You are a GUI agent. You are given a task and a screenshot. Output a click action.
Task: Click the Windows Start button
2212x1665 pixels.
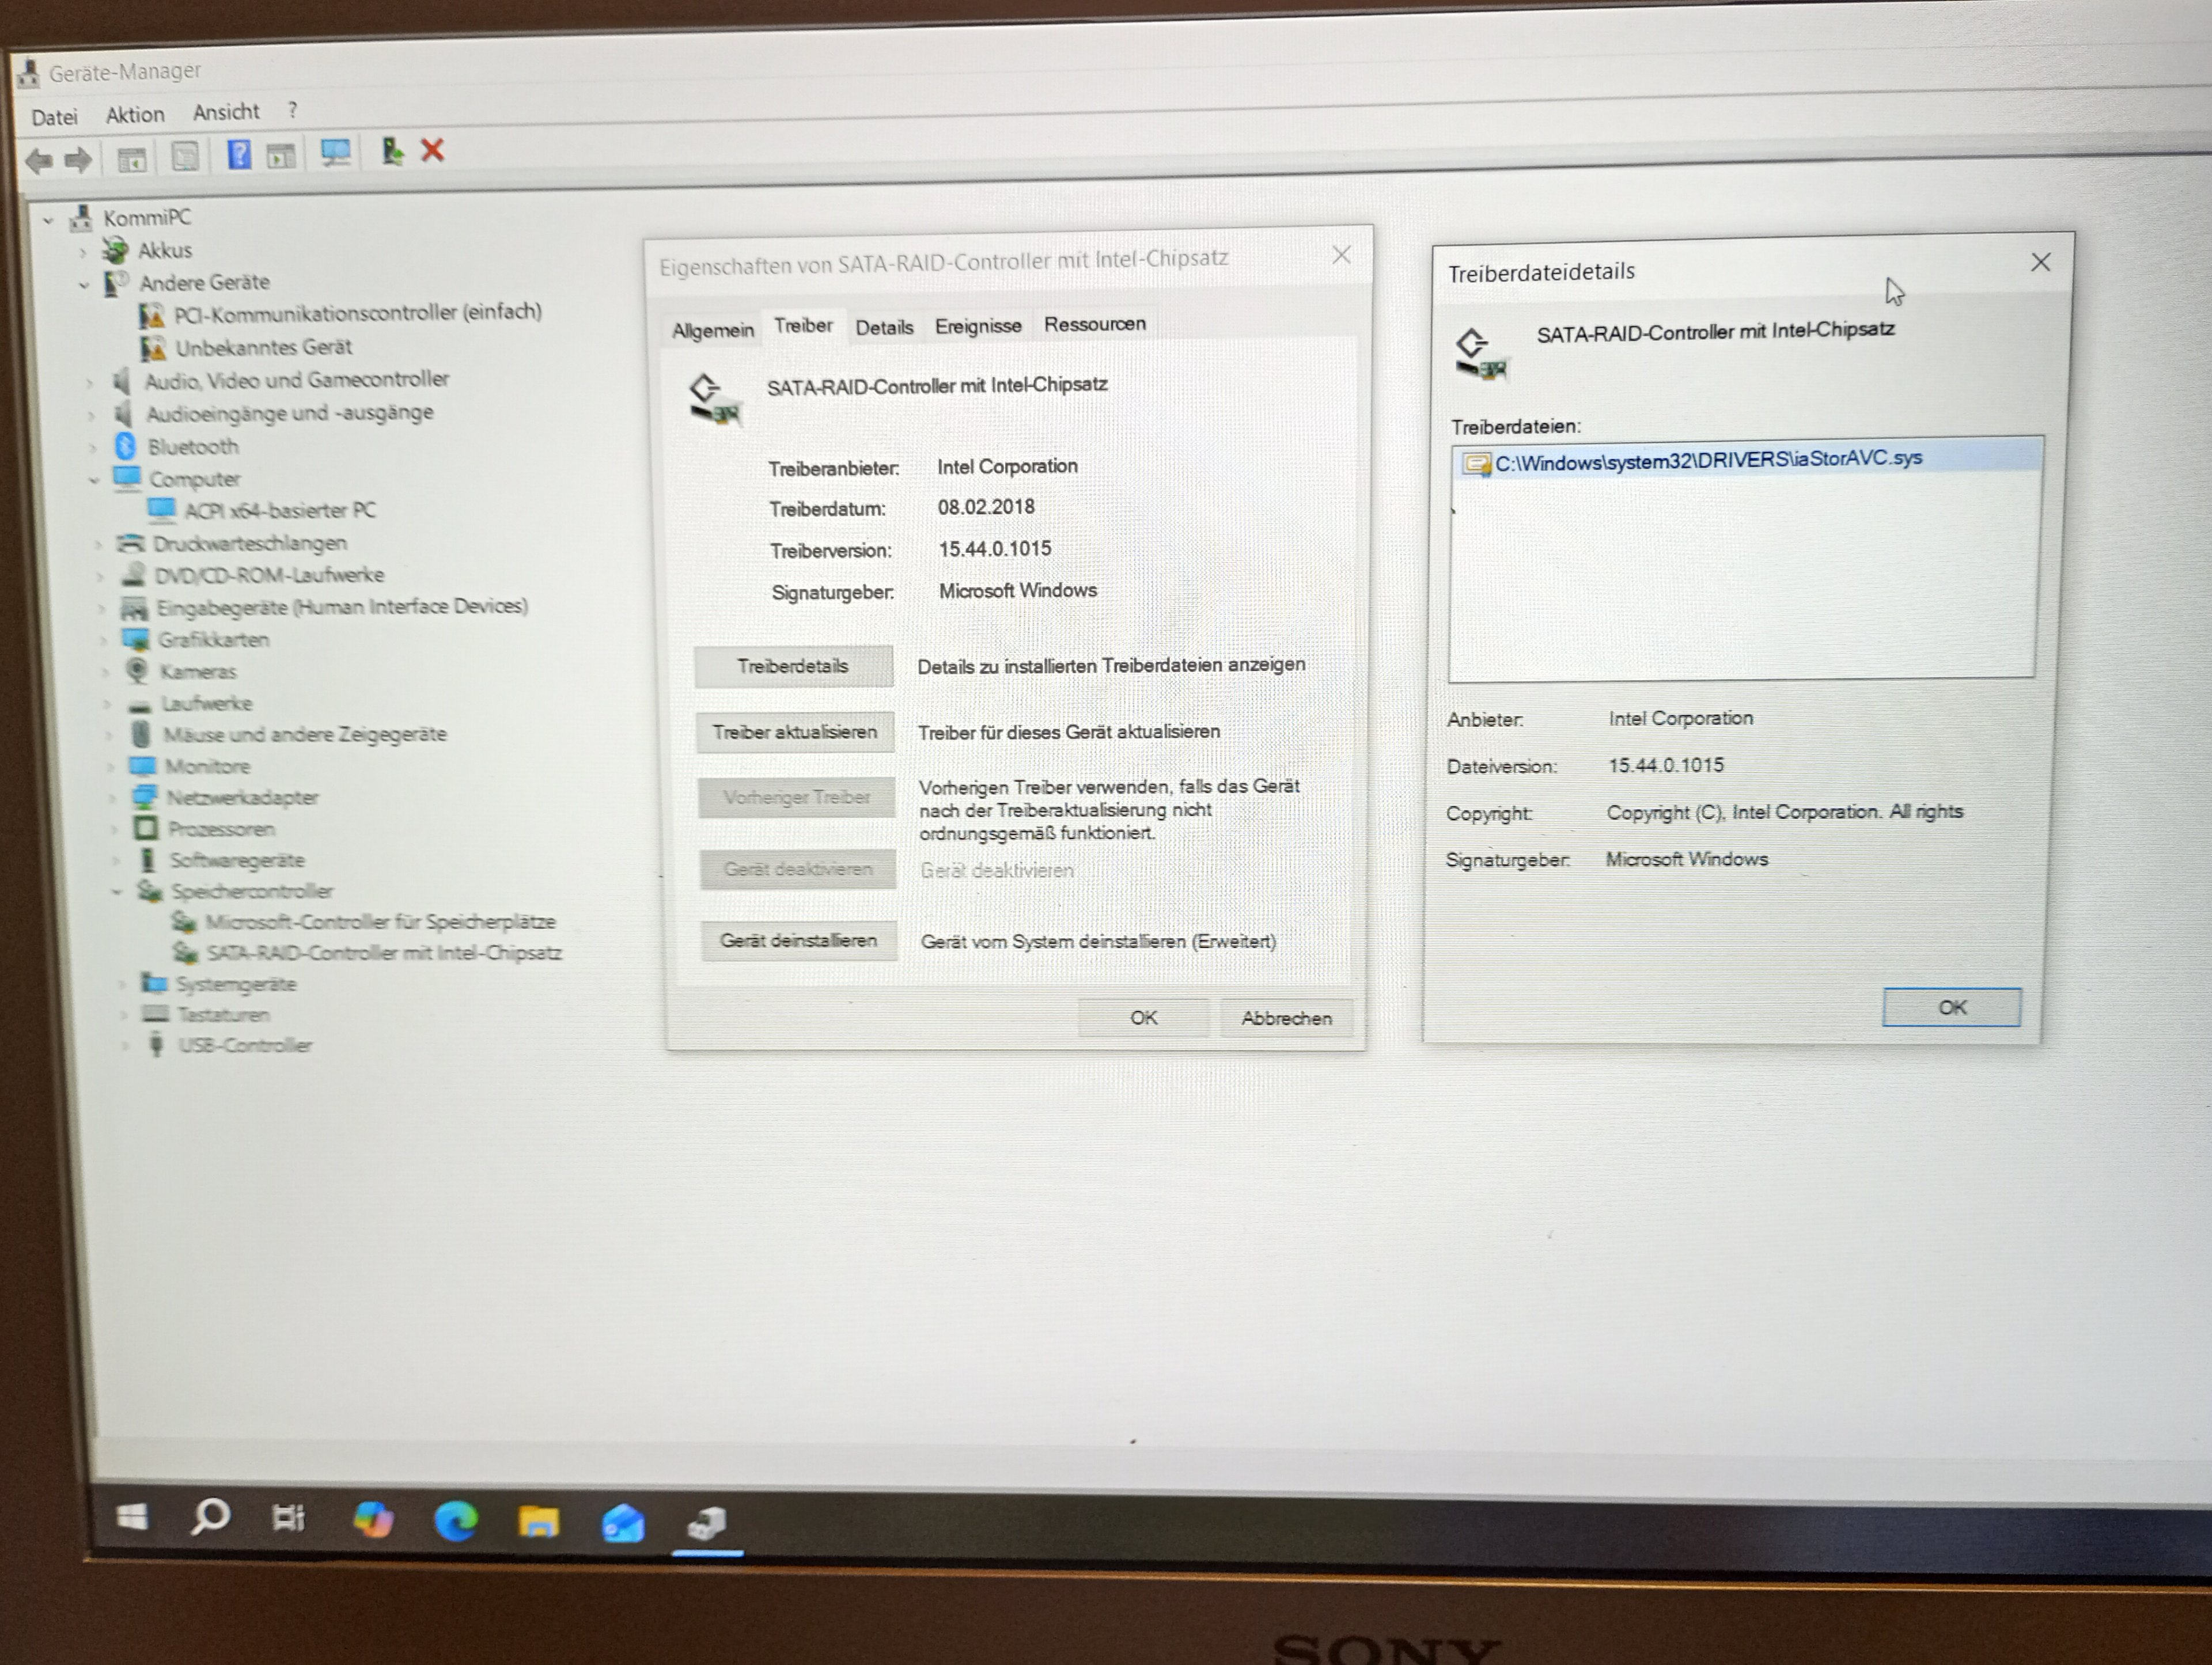(x=132, y=1518)
